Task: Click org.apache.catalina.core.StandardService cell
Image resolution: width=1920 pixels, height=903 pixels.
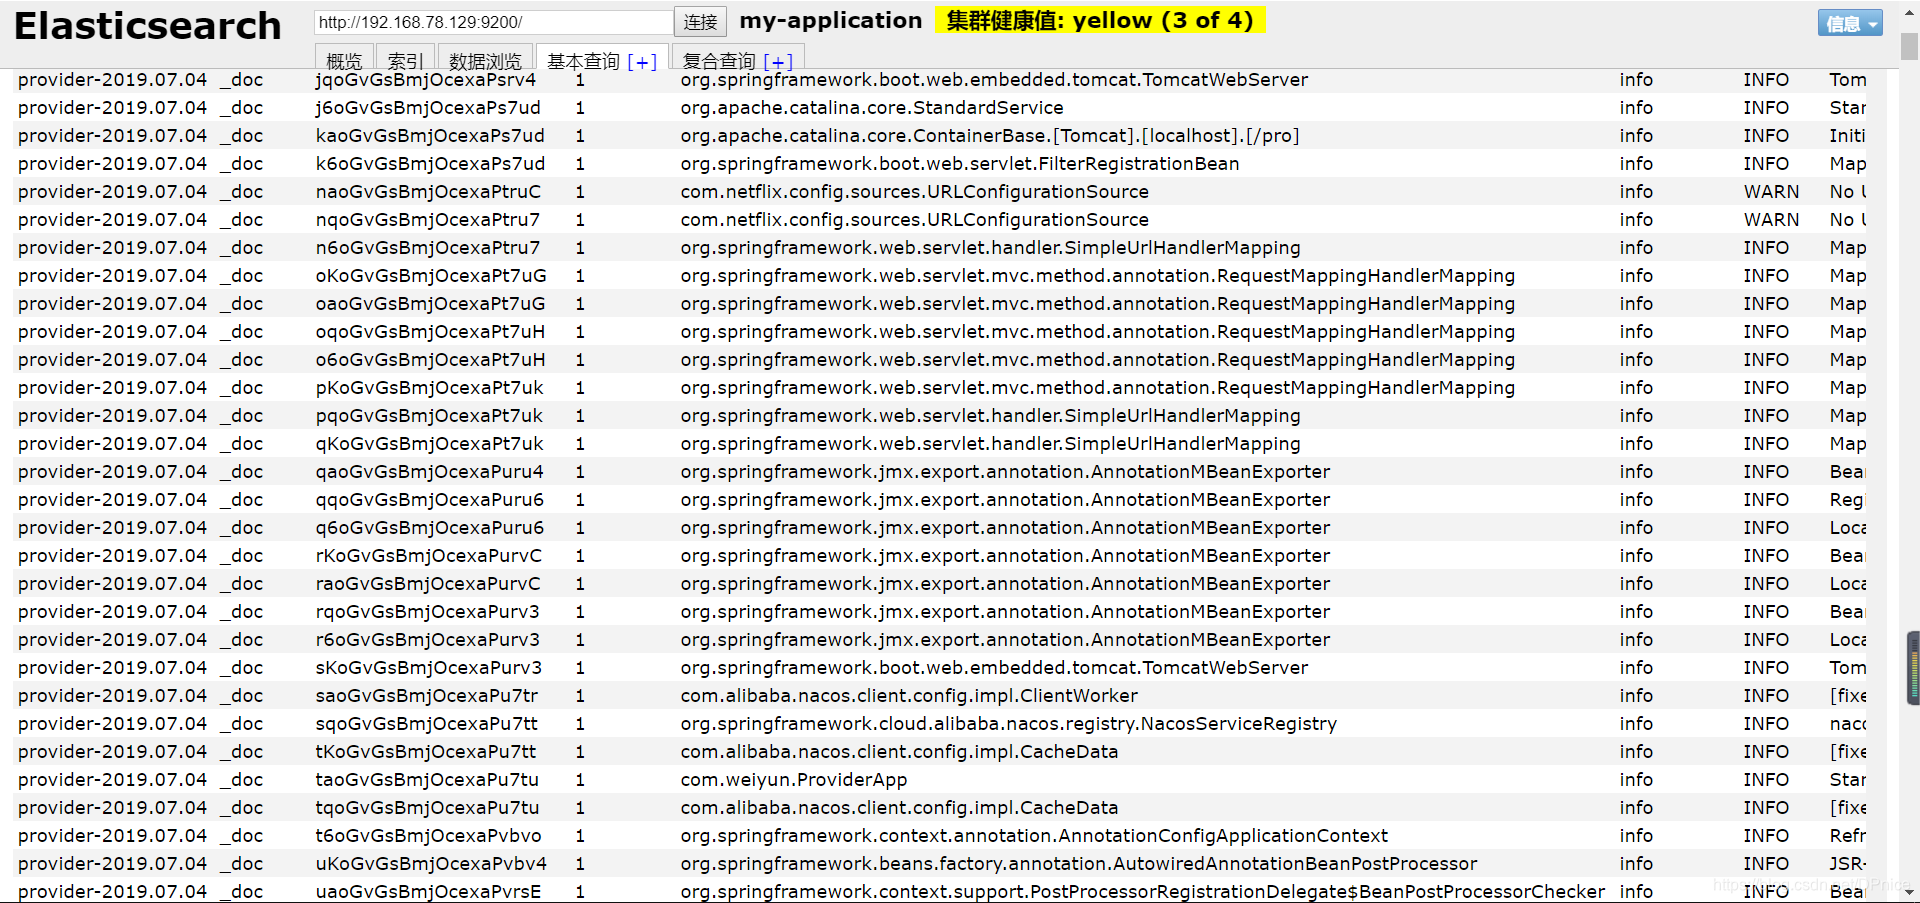Action: (x=872, y=108)
